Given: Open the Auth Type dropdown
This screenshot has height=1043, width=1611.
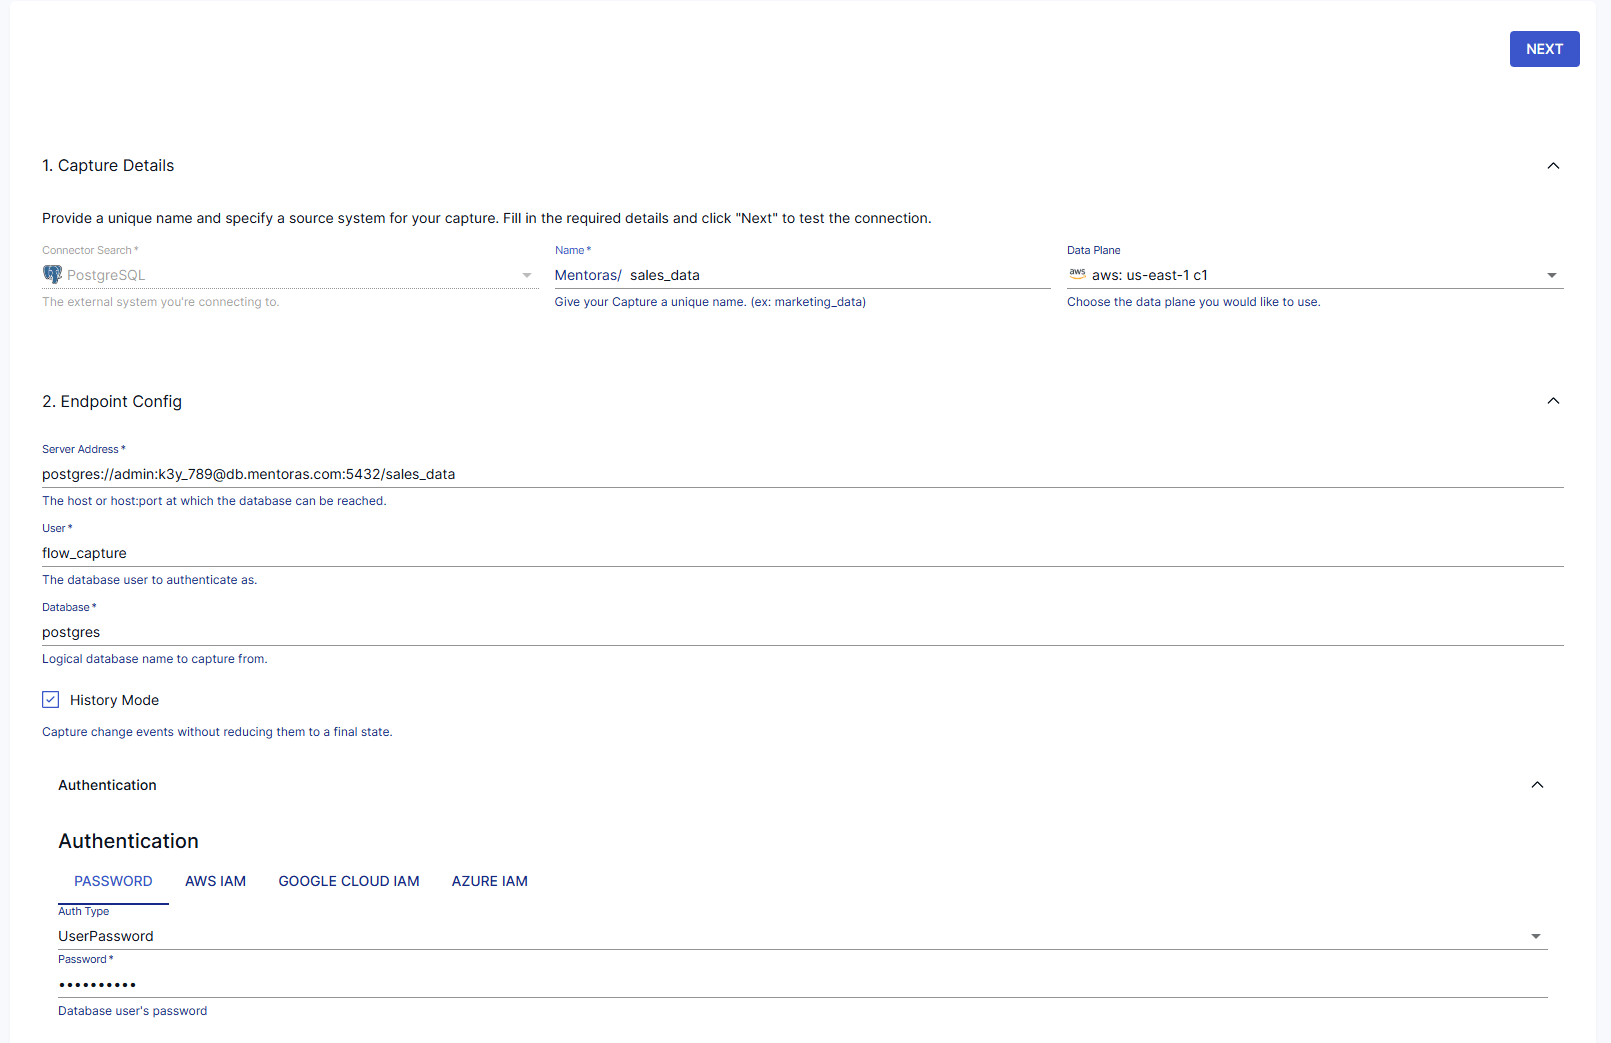Looking at the screenshot, I should click(x=1537, y=936).
